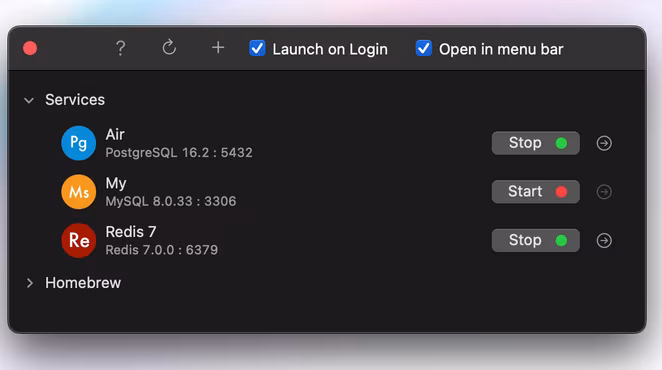This screenshot has width=662, height=370.
Task: Open details arrow for Redis 7
Action: [x=604, y=240]
